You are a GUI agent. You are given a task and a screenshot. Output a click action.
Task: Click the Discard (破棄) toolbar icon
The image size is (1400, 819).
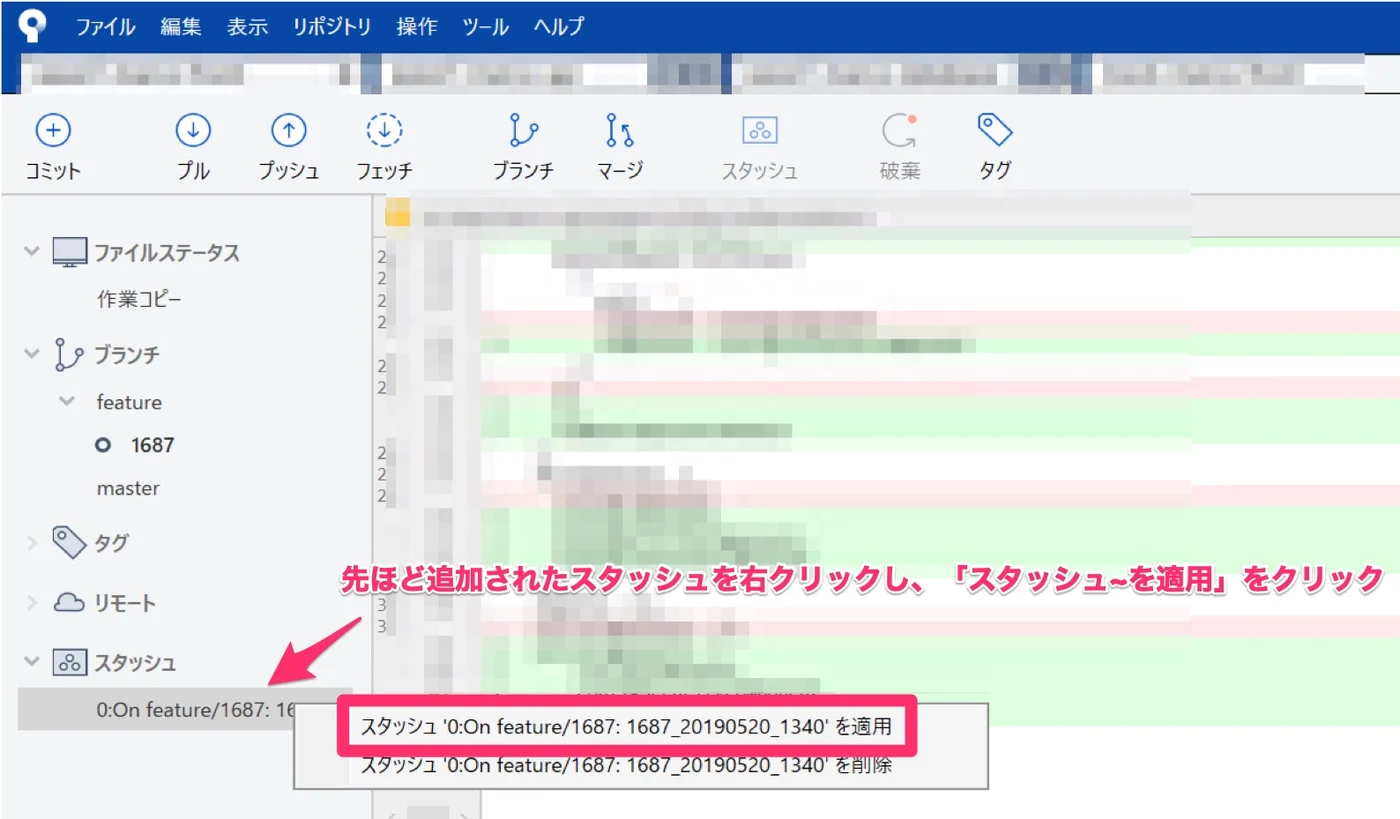[x=898, y=130]
